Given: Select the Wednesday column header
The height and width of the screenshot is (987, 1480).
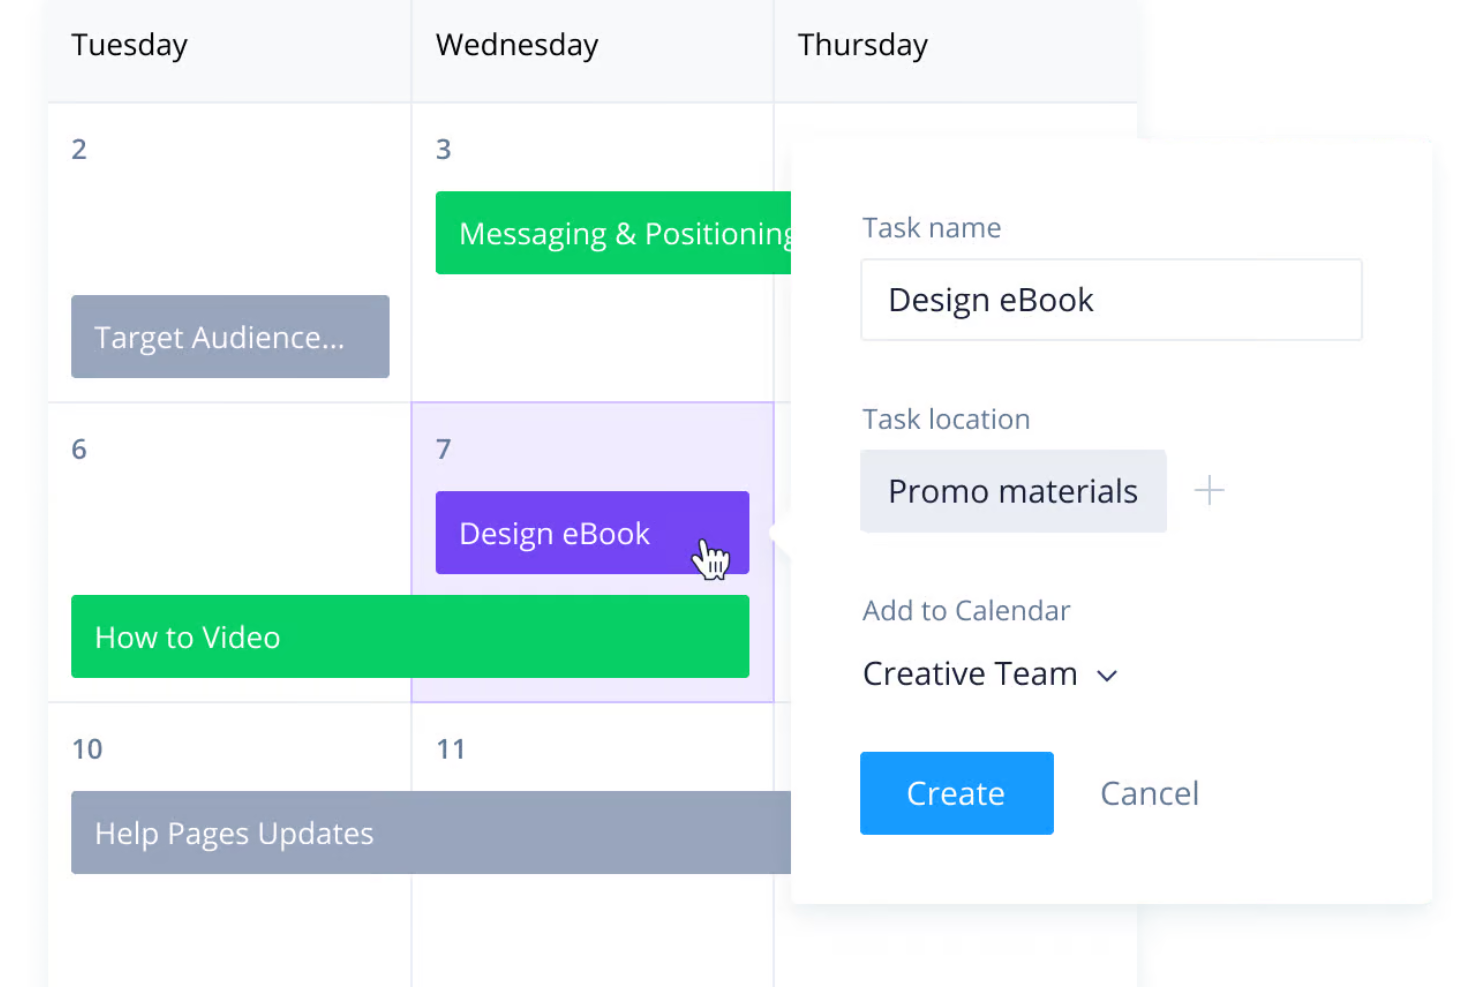Looking at the screenshot, I should point(517,46).
